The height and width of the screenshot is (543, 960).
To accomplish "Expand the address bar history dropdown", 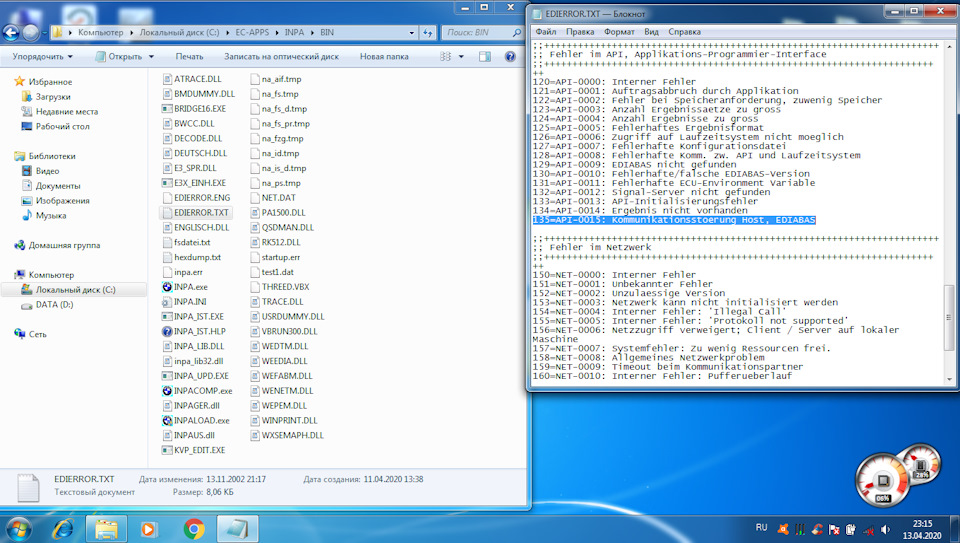I will pos(410,33).
